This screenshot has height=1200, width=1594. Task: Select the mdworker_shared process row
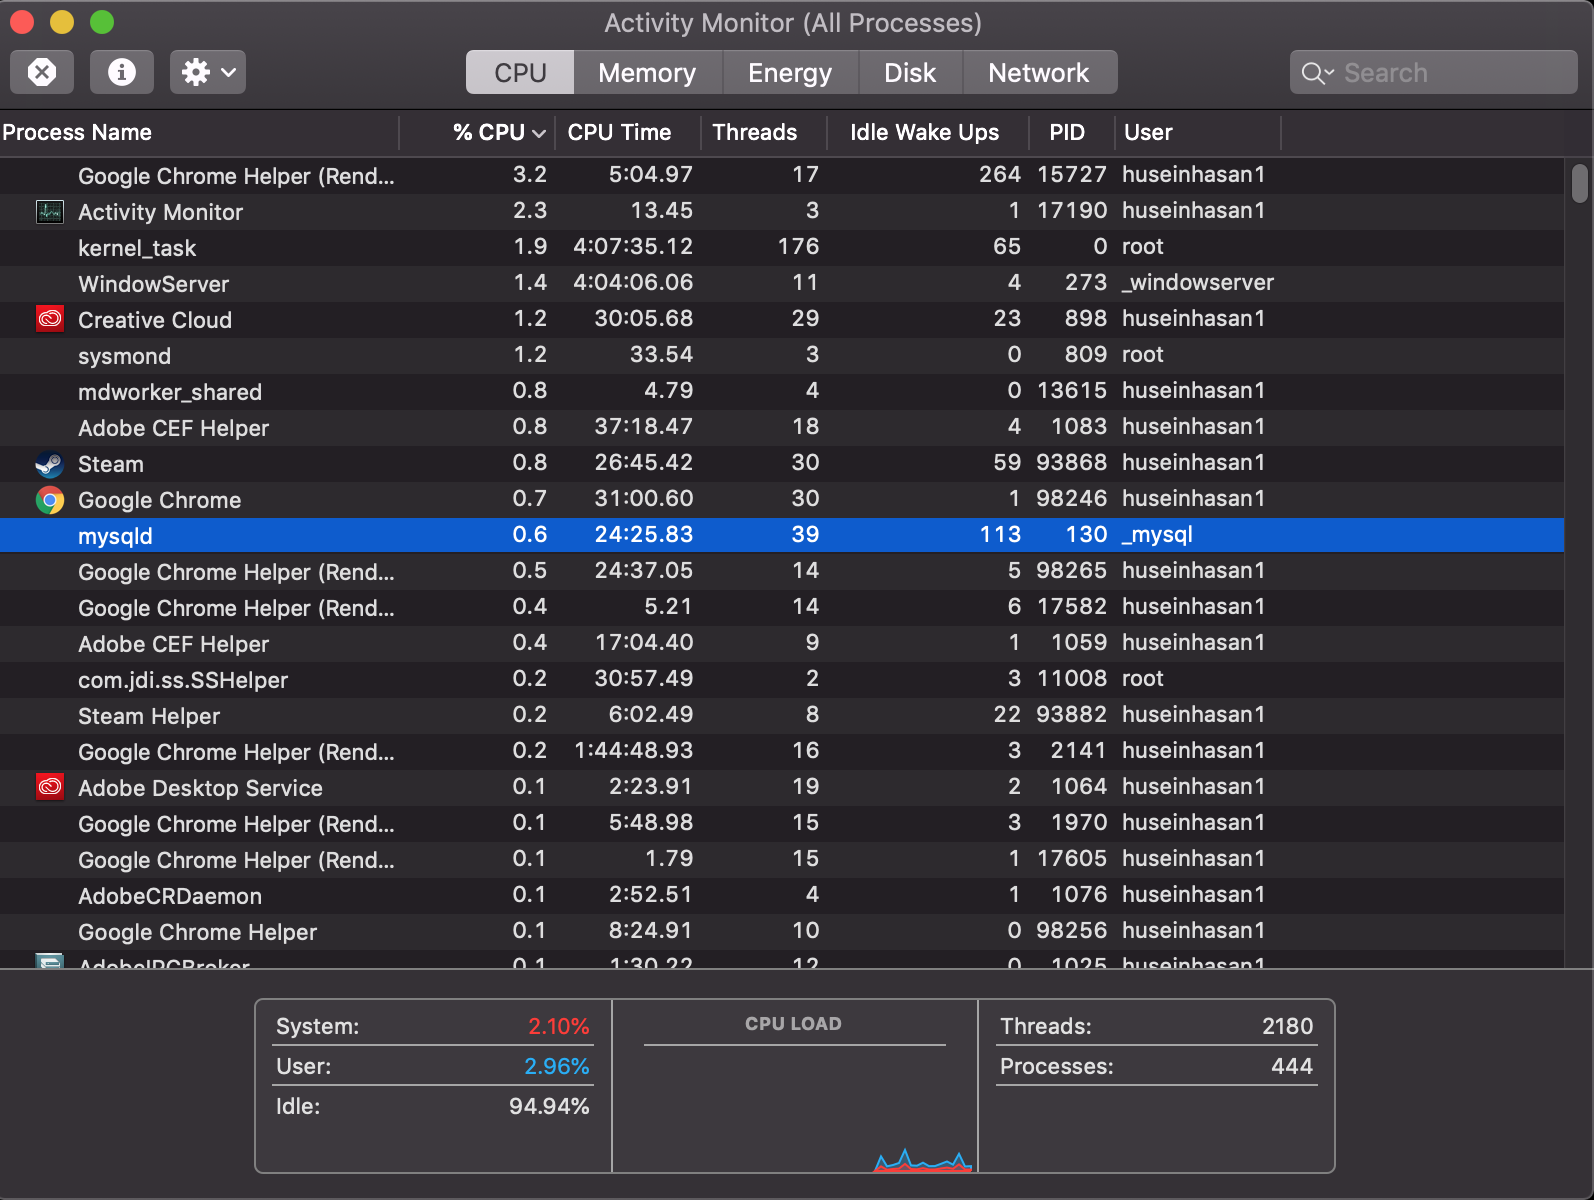click(782, 392)
